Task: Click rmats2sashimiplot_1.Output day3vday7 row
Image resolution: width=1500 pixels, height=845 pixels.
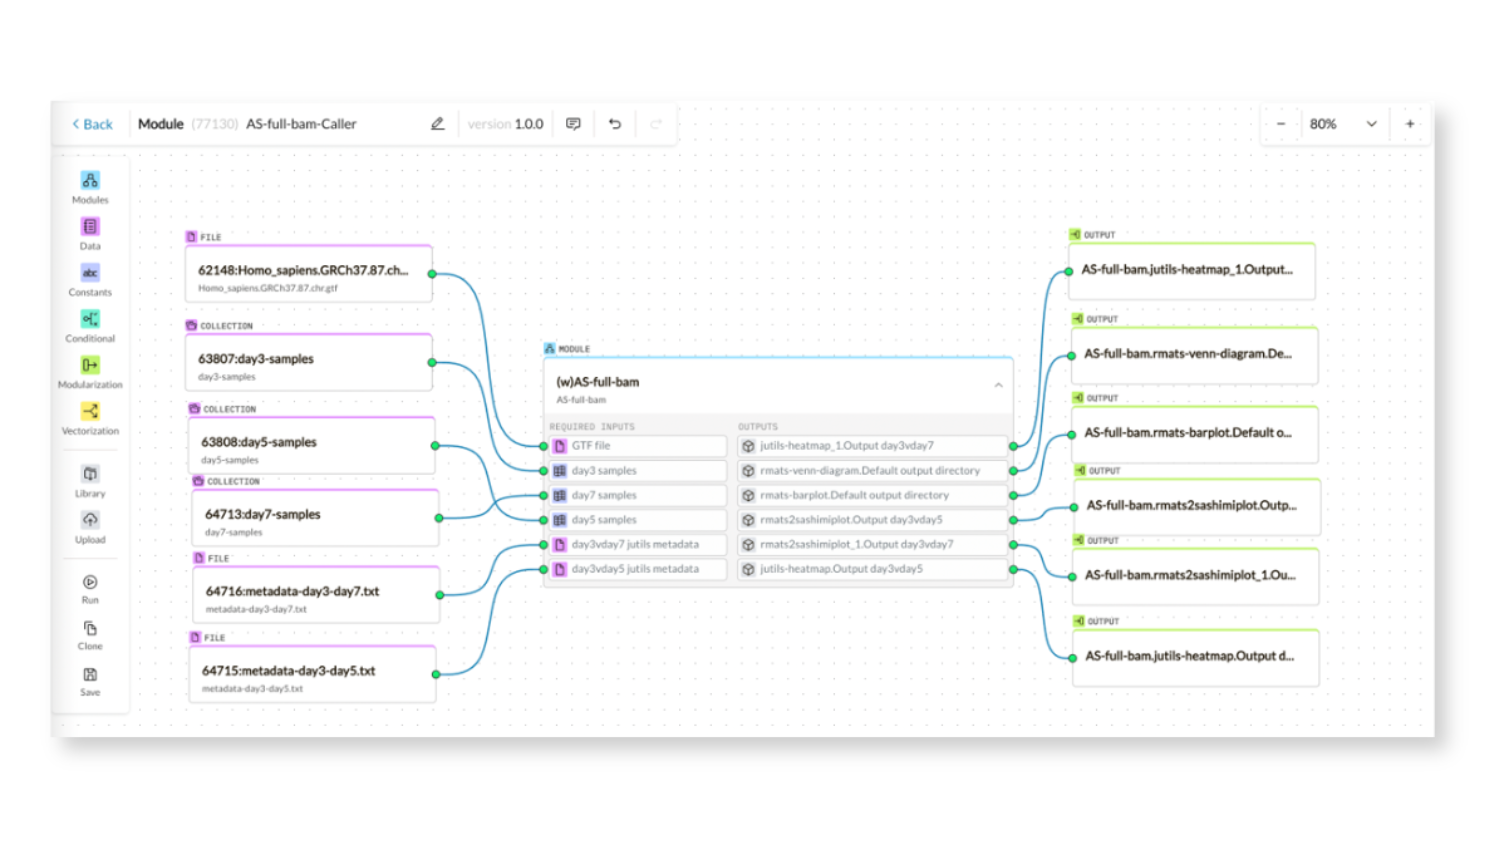Action: (873, 544)
